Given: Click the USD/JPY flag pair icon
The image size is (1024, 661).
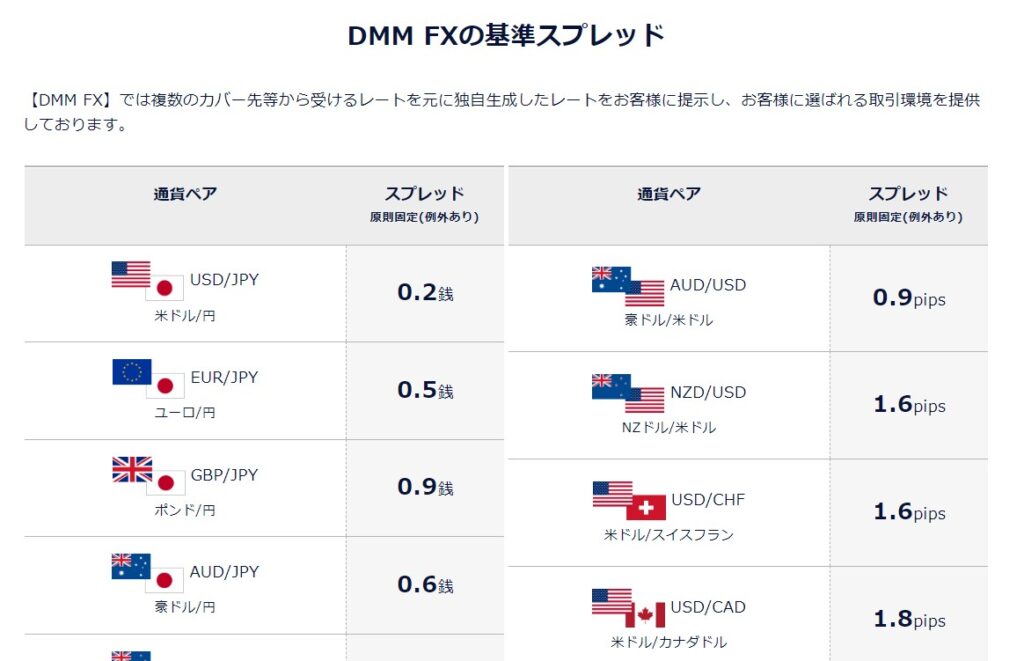Looking at the screenshot, I should [x=148, y=281].
